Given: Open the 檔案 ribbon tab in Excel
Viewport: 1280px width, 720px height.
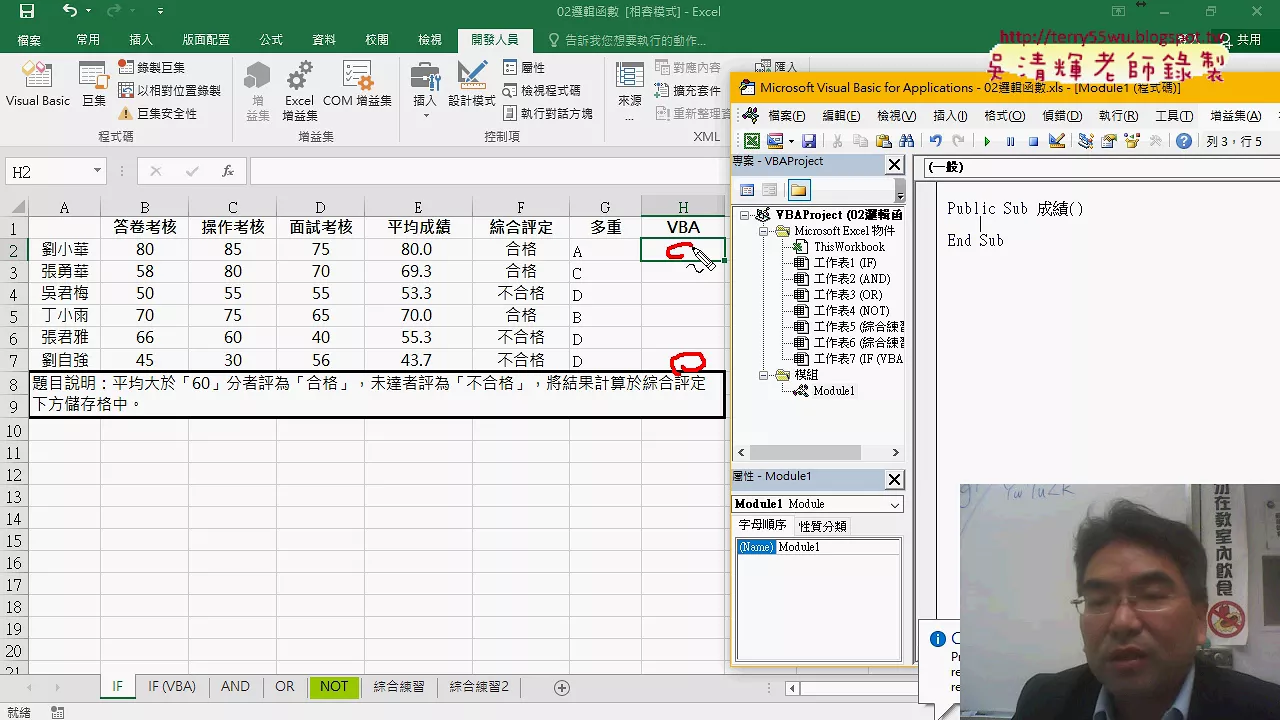Looking at the screenshot, I should click(x=30, y=40).
